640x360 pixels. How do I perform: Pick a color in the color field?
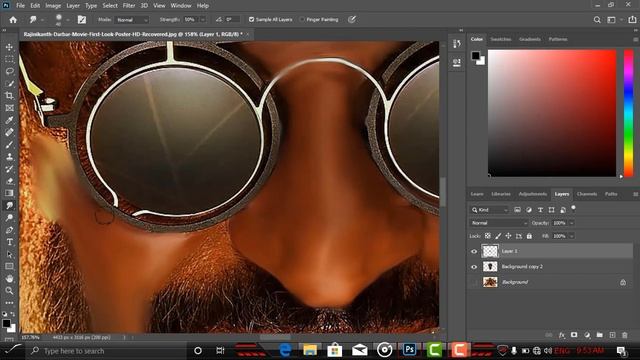tap(552, 113)
